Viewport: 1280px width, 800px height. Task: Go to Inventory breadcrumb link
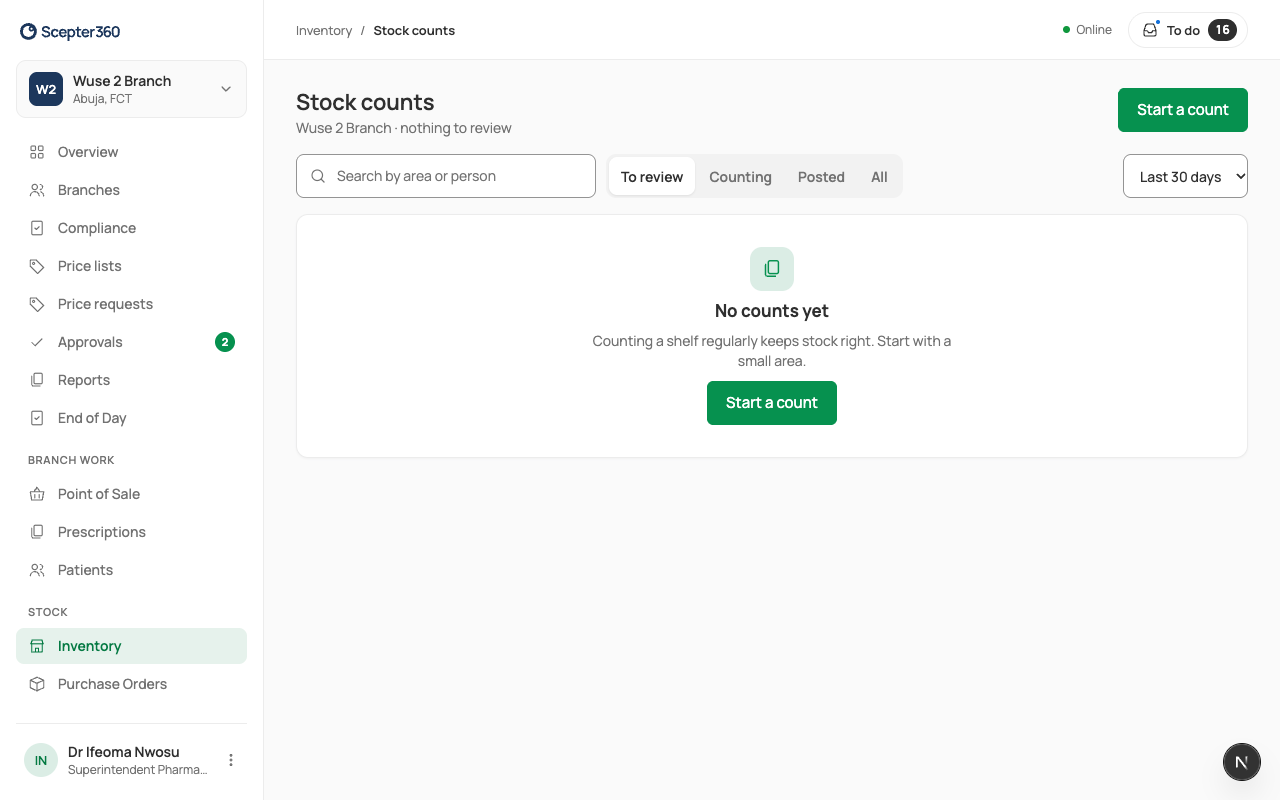click(324, 31)
